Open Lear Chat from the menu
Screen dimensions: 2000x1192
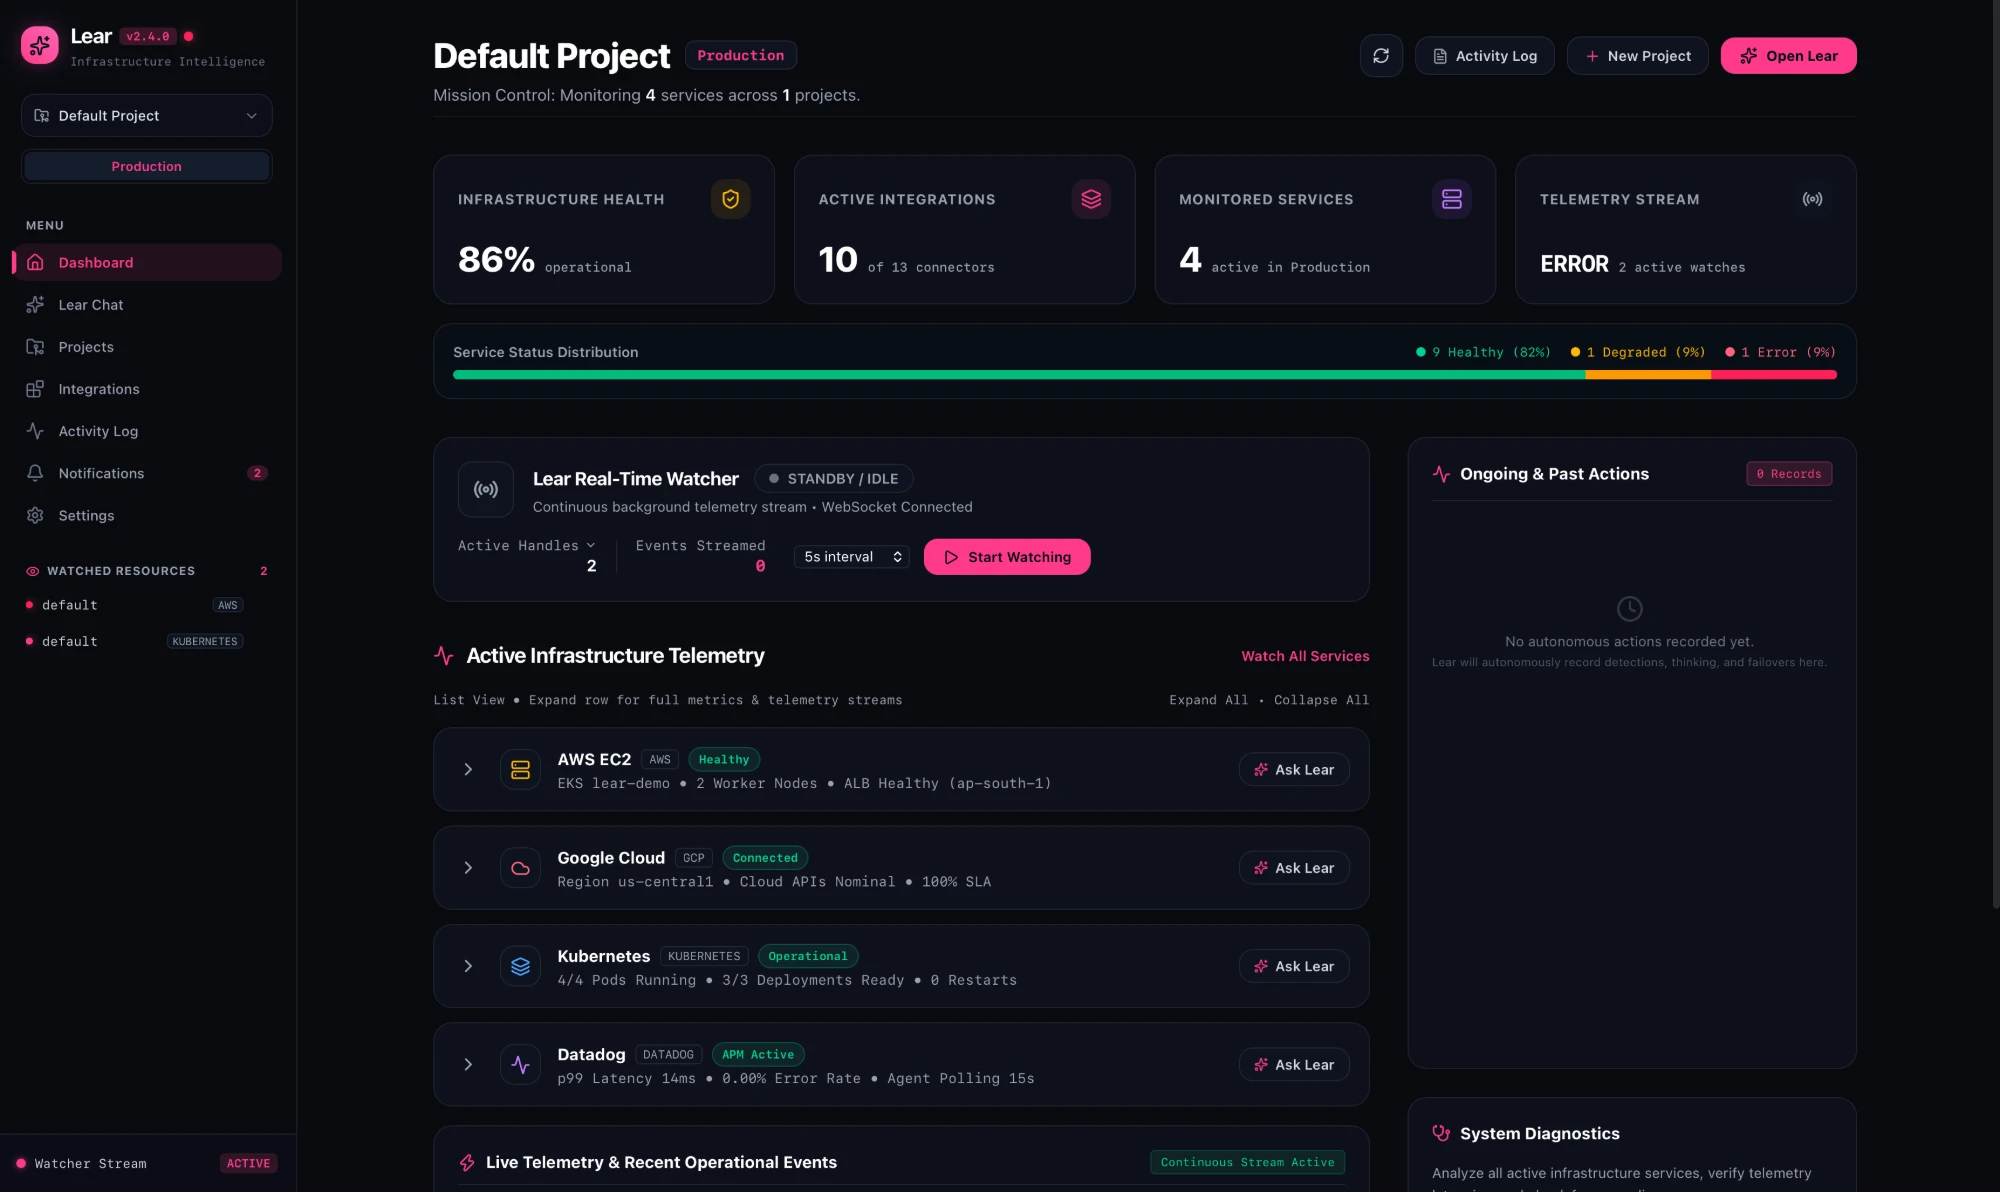click(147, 305)
